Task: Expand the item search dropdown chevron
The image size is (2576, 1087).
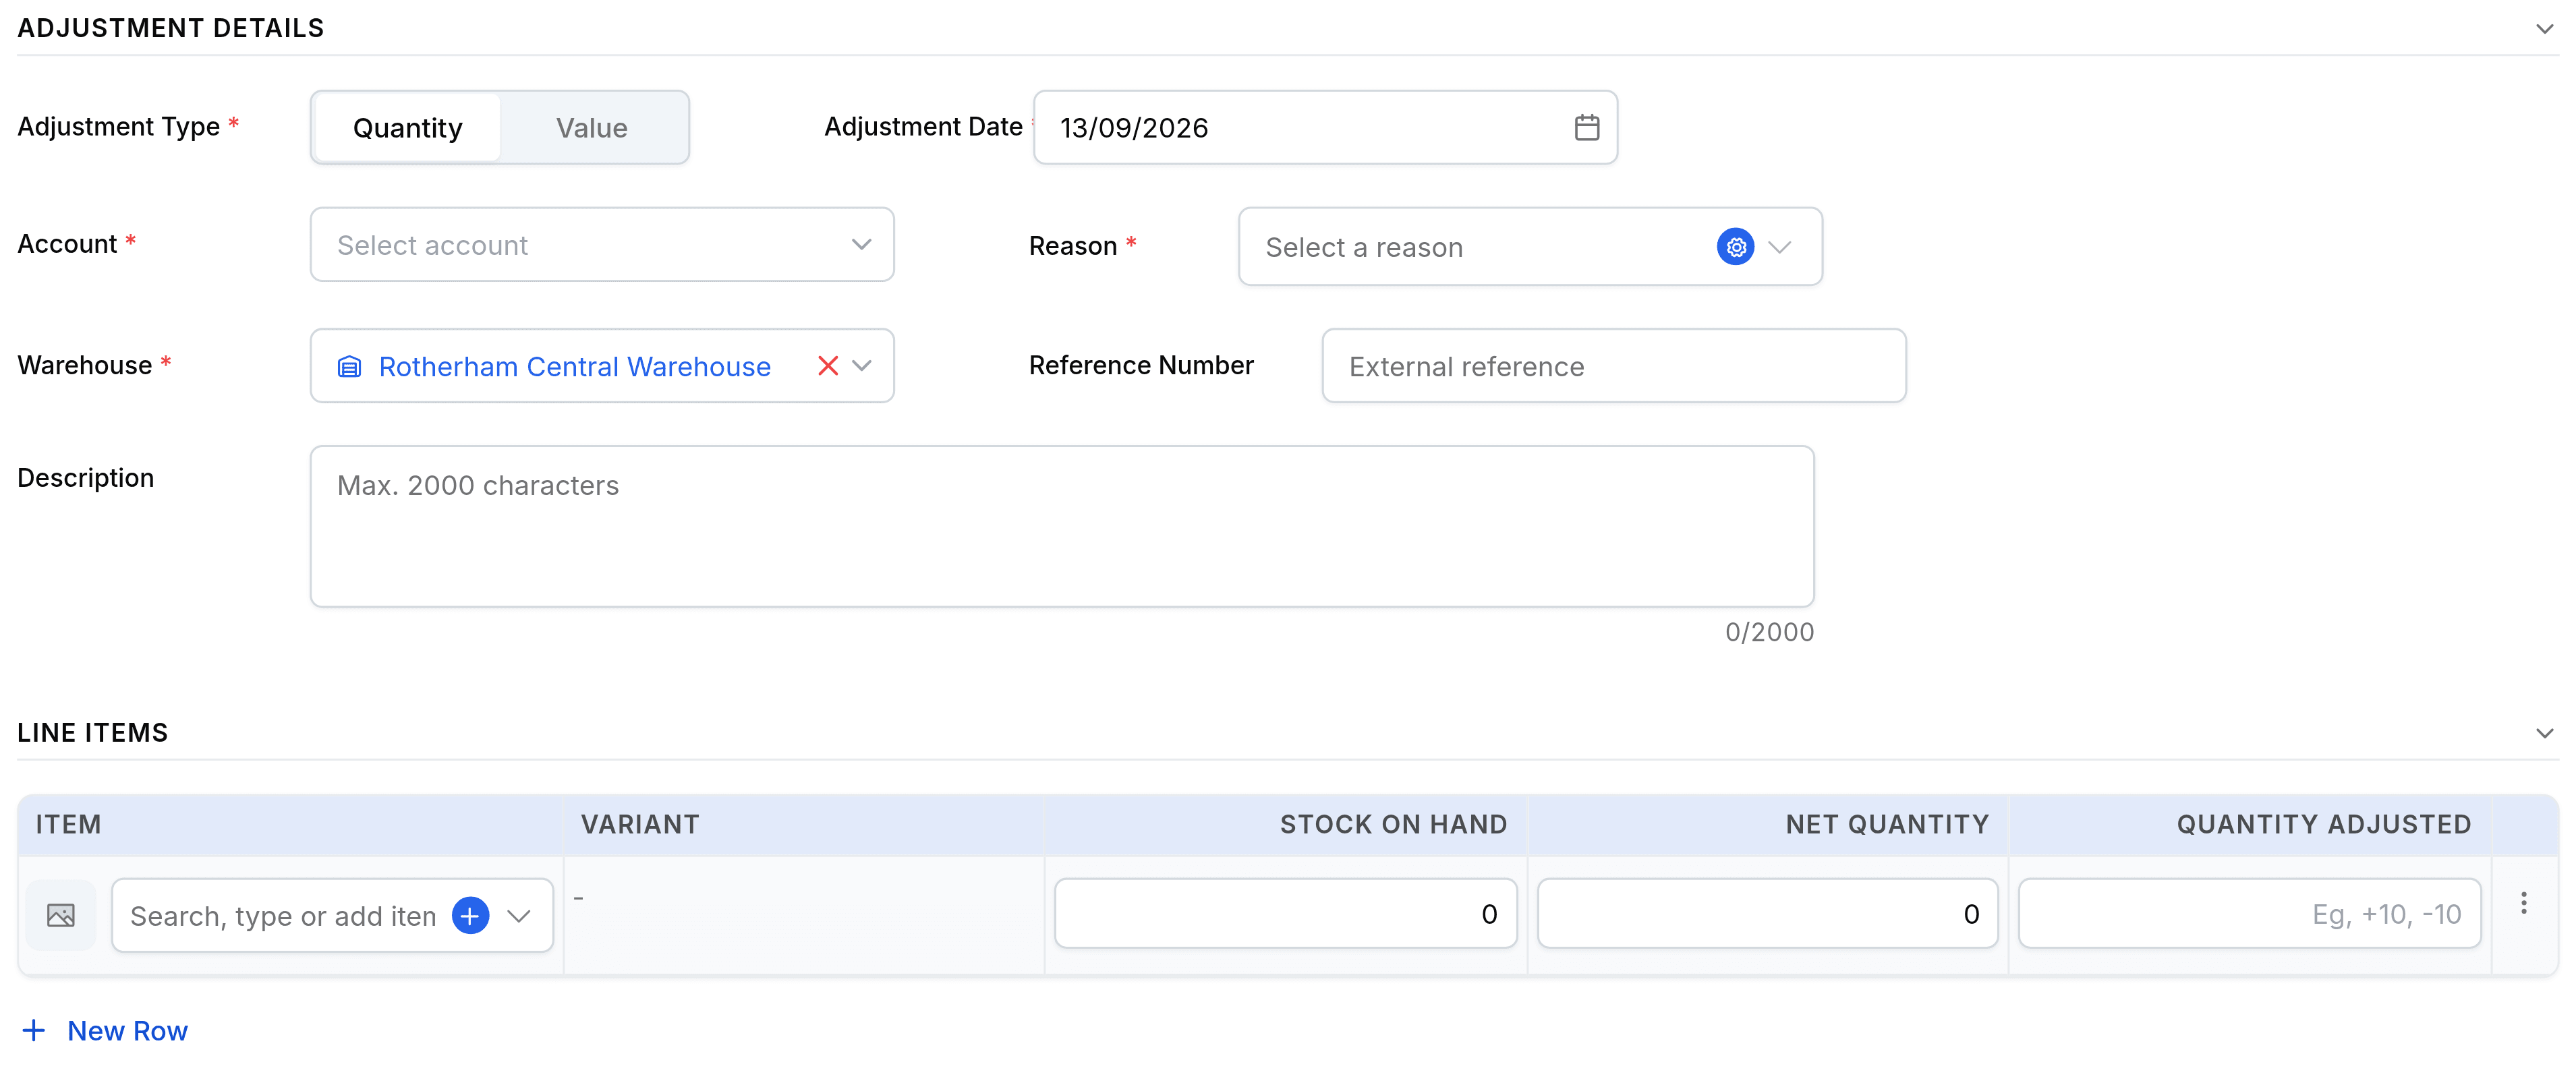Action: pyautogui.click(x=518, y=916)
